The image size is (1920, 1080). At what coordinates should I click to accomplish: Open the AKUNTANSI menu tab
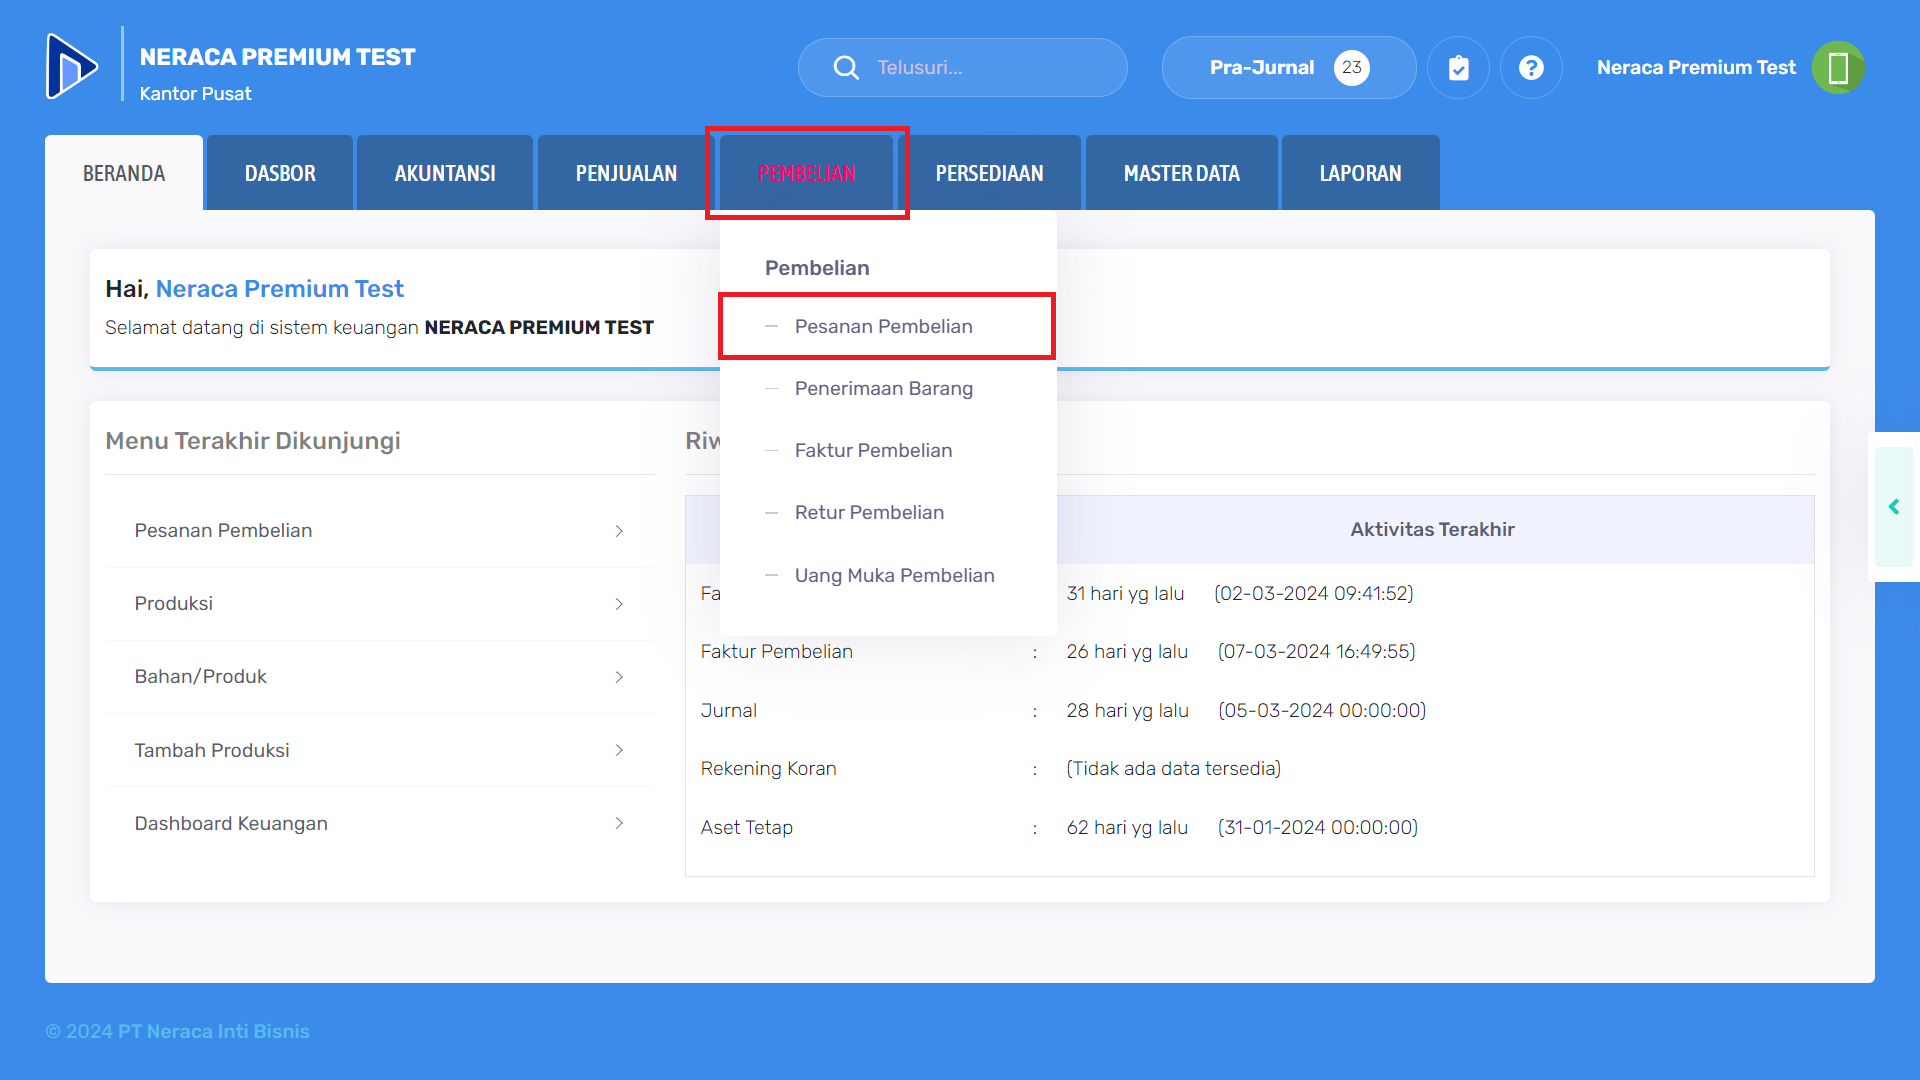[x=445, y=173]
